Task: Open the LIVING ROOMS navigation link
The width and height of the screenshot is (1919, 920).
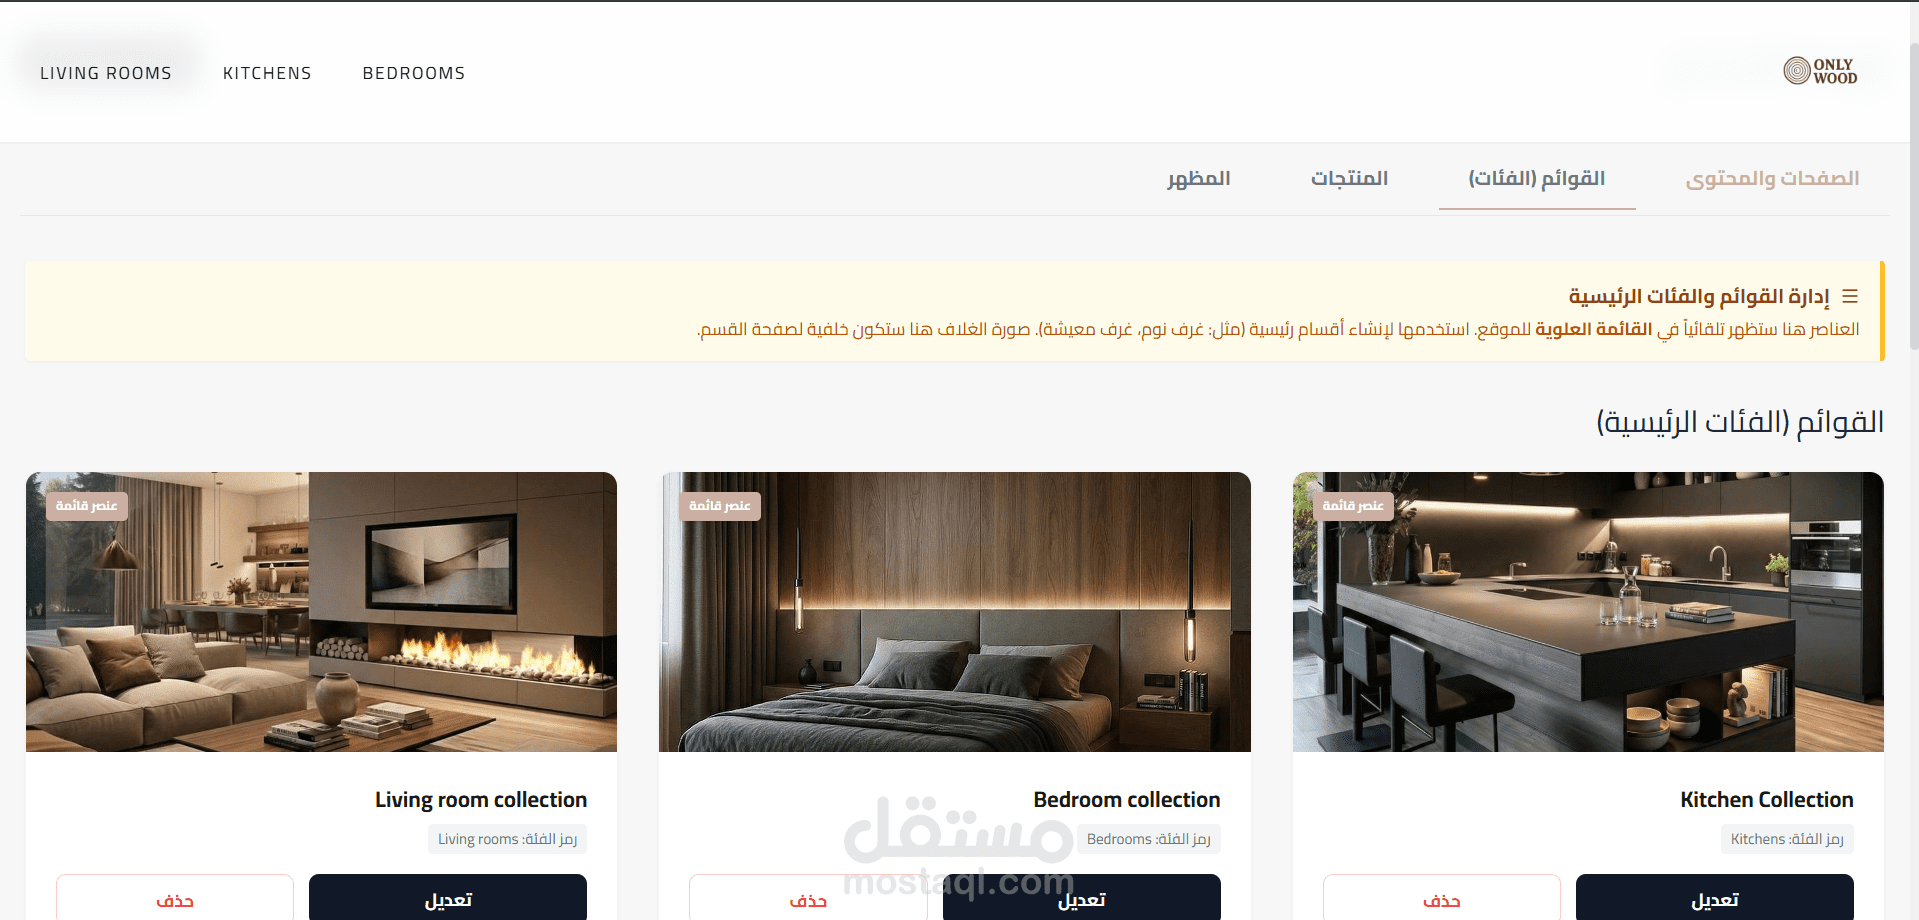Action: (x=106, y=73)
